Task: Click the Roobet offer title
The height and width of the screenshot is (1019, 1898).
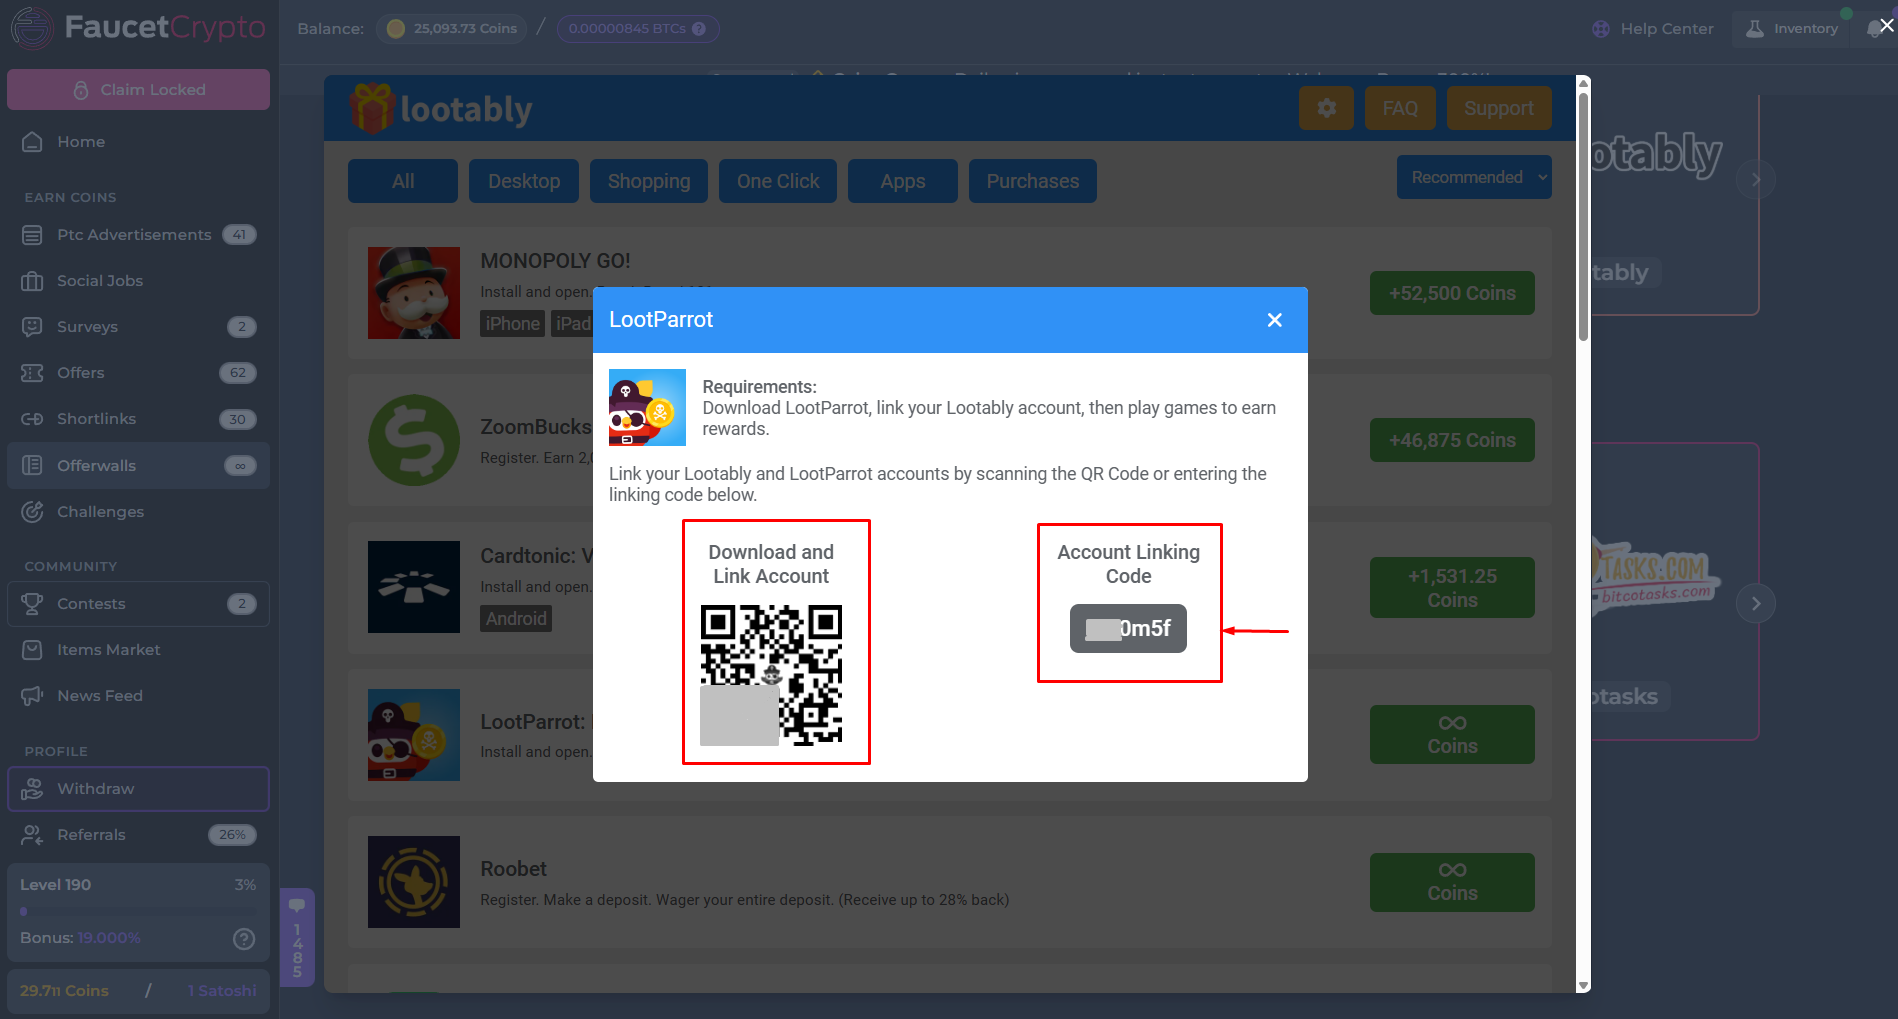Action: click(x=513, y=869)
